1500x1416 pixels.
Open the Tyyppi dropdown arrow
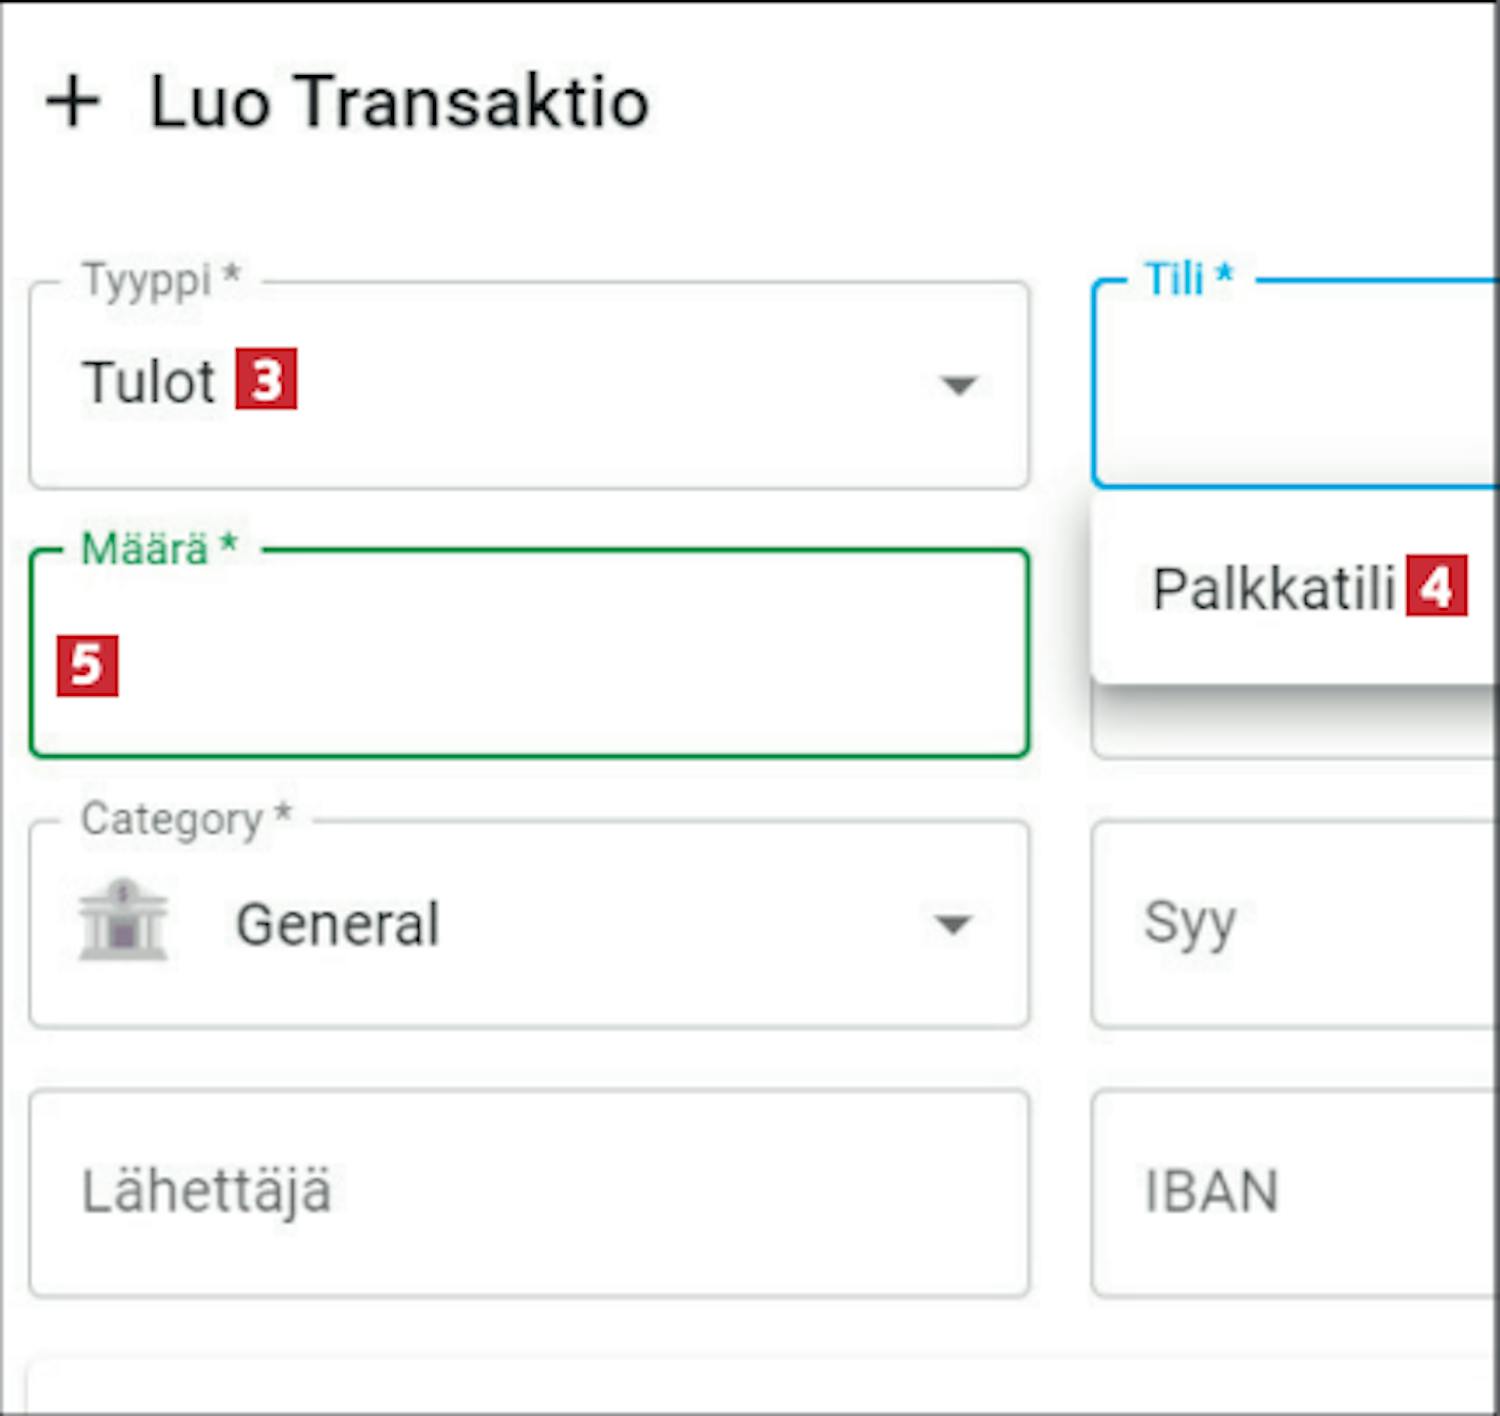coord(958,385)
